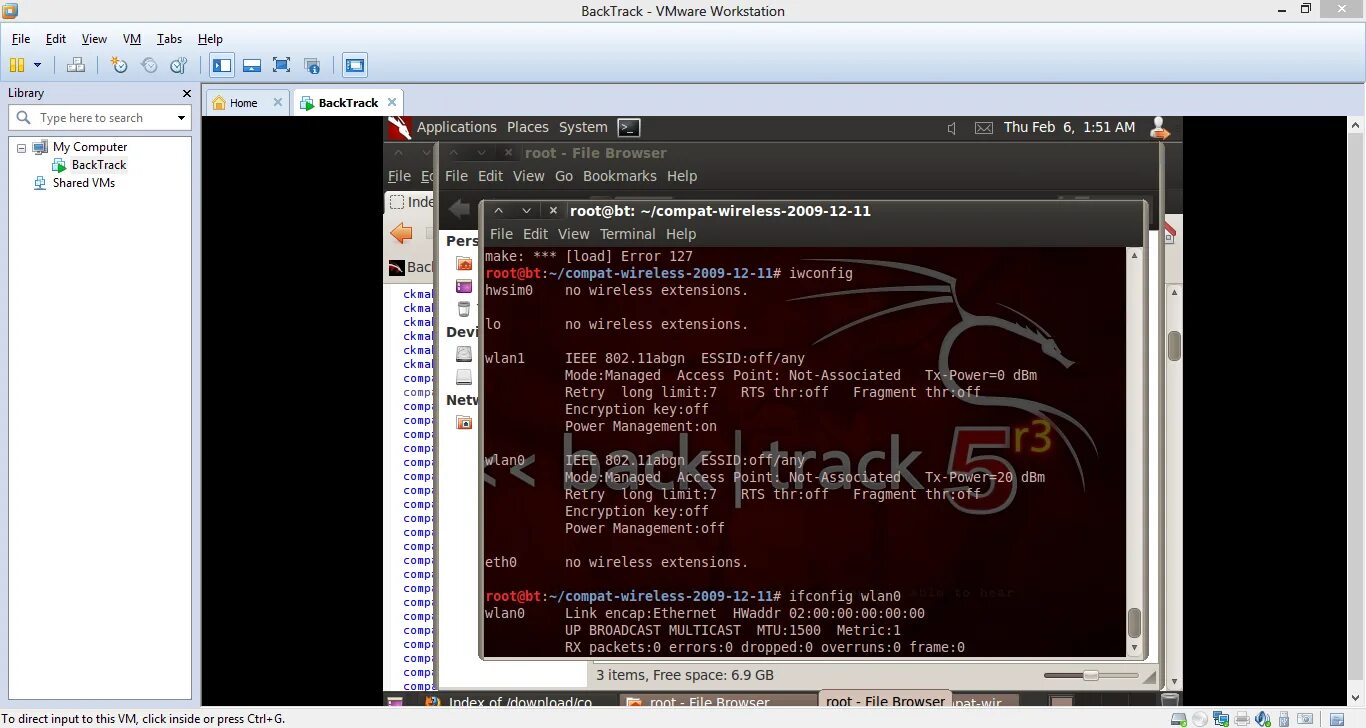Open the terminal's View menu
The image size is (1366, 728).
tap(574, 234)
